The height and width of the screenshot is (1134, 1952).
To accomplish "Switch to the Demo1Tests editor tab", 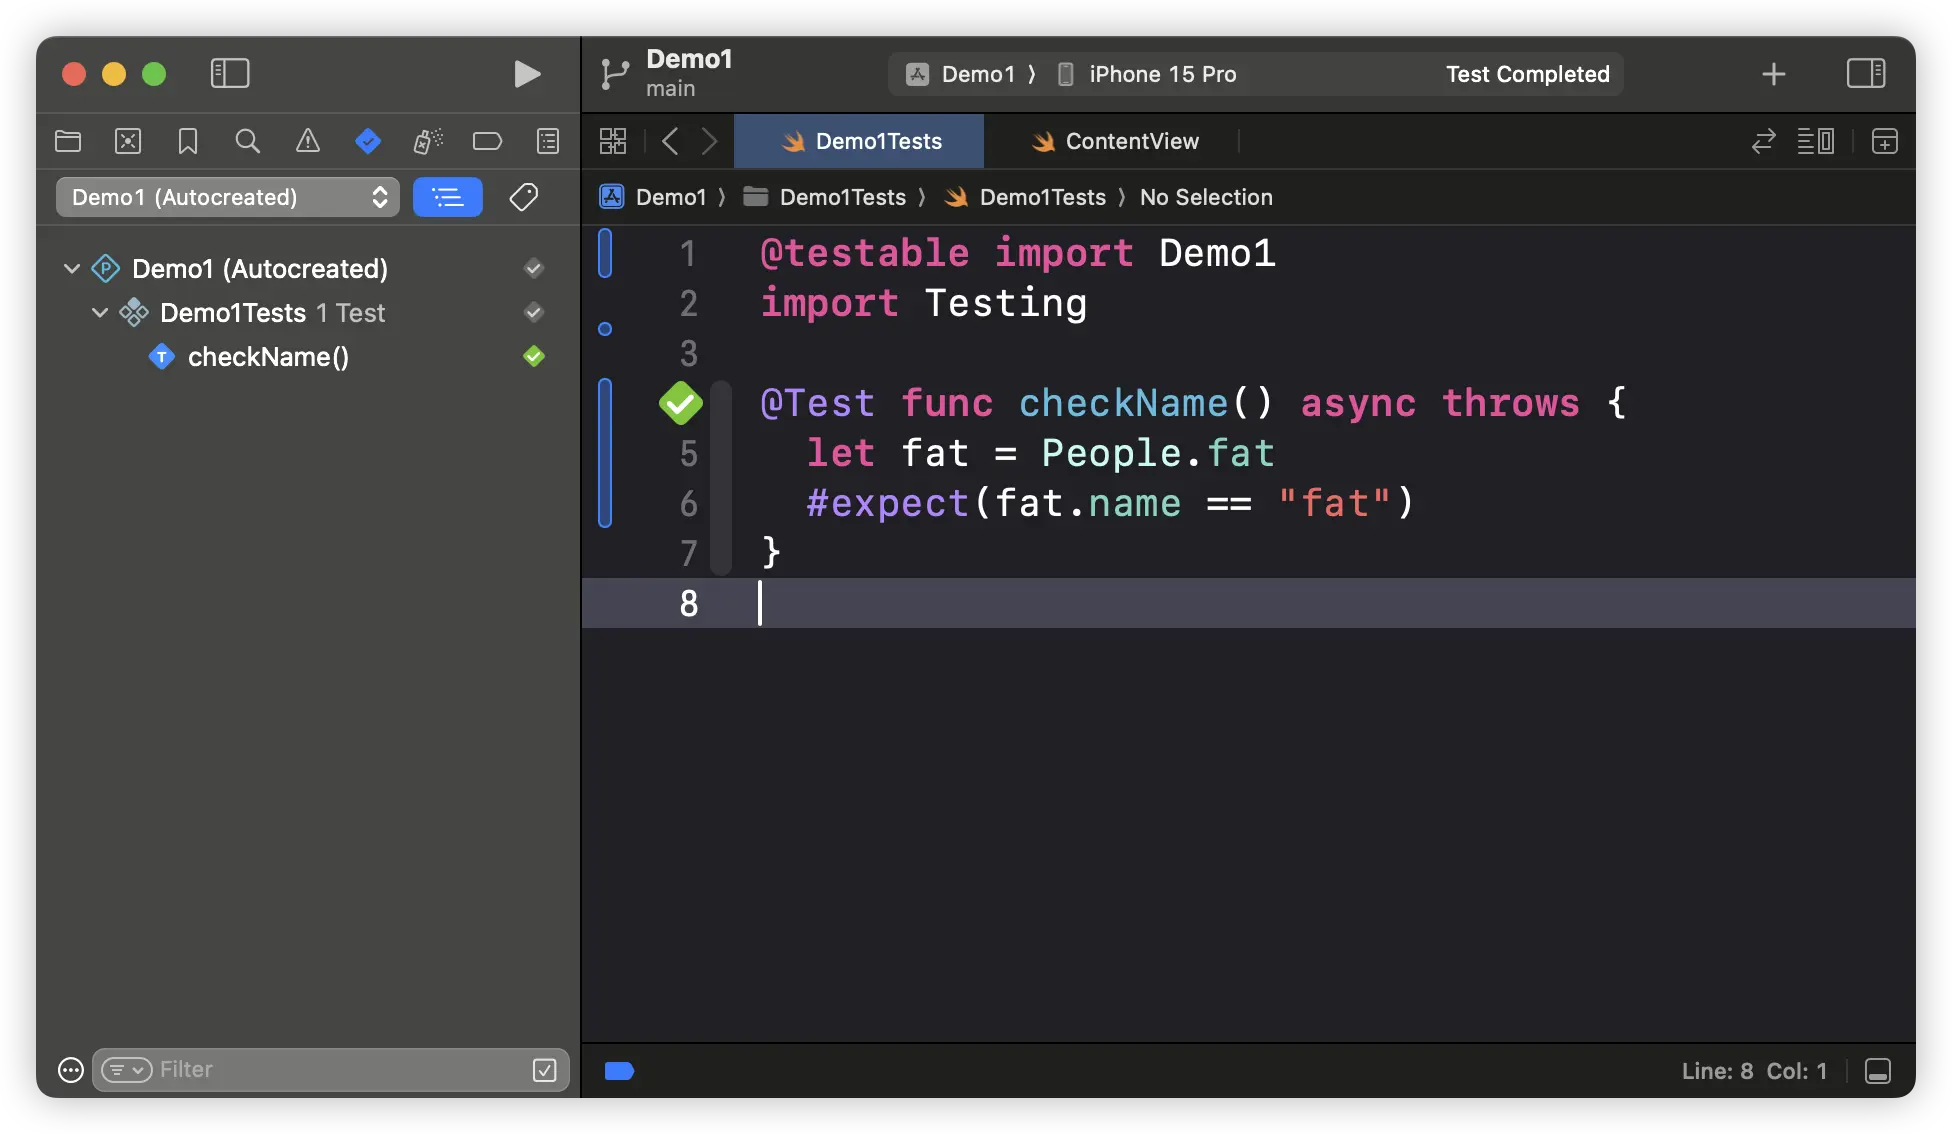I will click(x=859, y=141).
